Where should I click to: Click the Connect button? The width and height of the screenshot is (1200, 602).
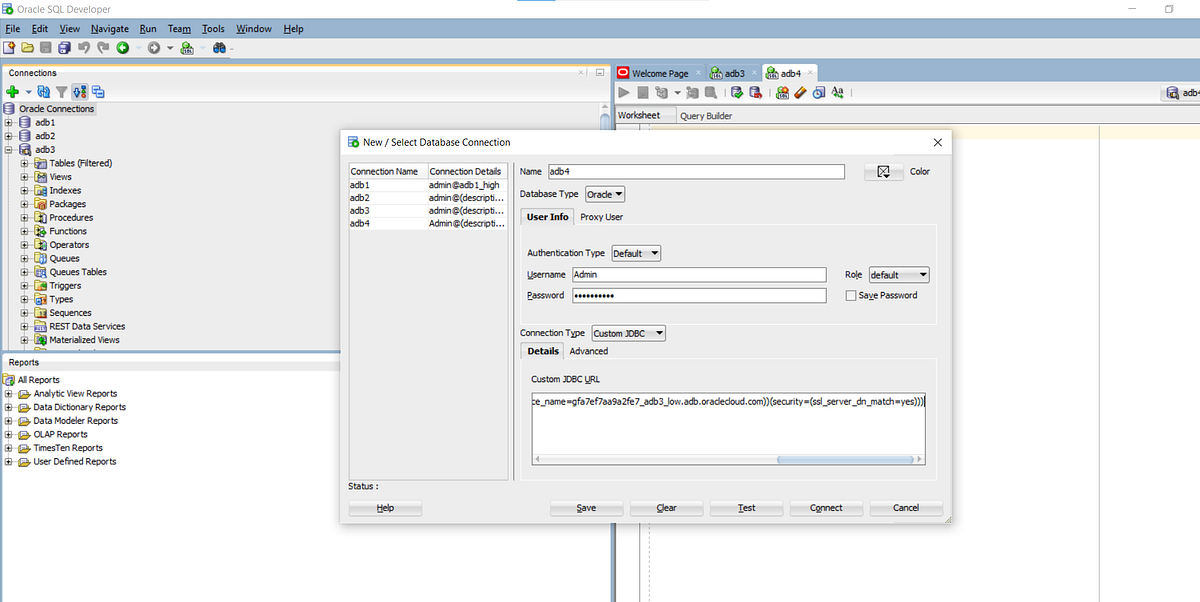tap(826, 507)
